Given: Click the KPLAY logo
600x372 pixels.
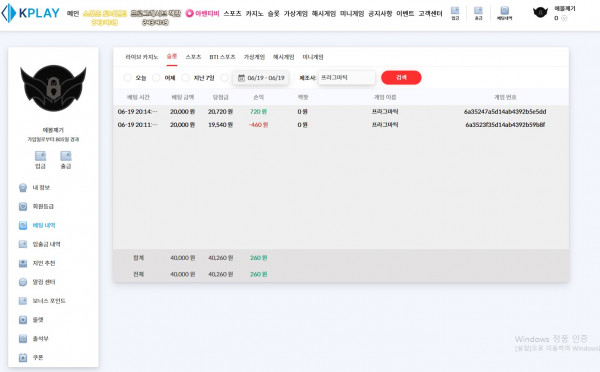Looking at the screenshot, I should coord(31,13).
